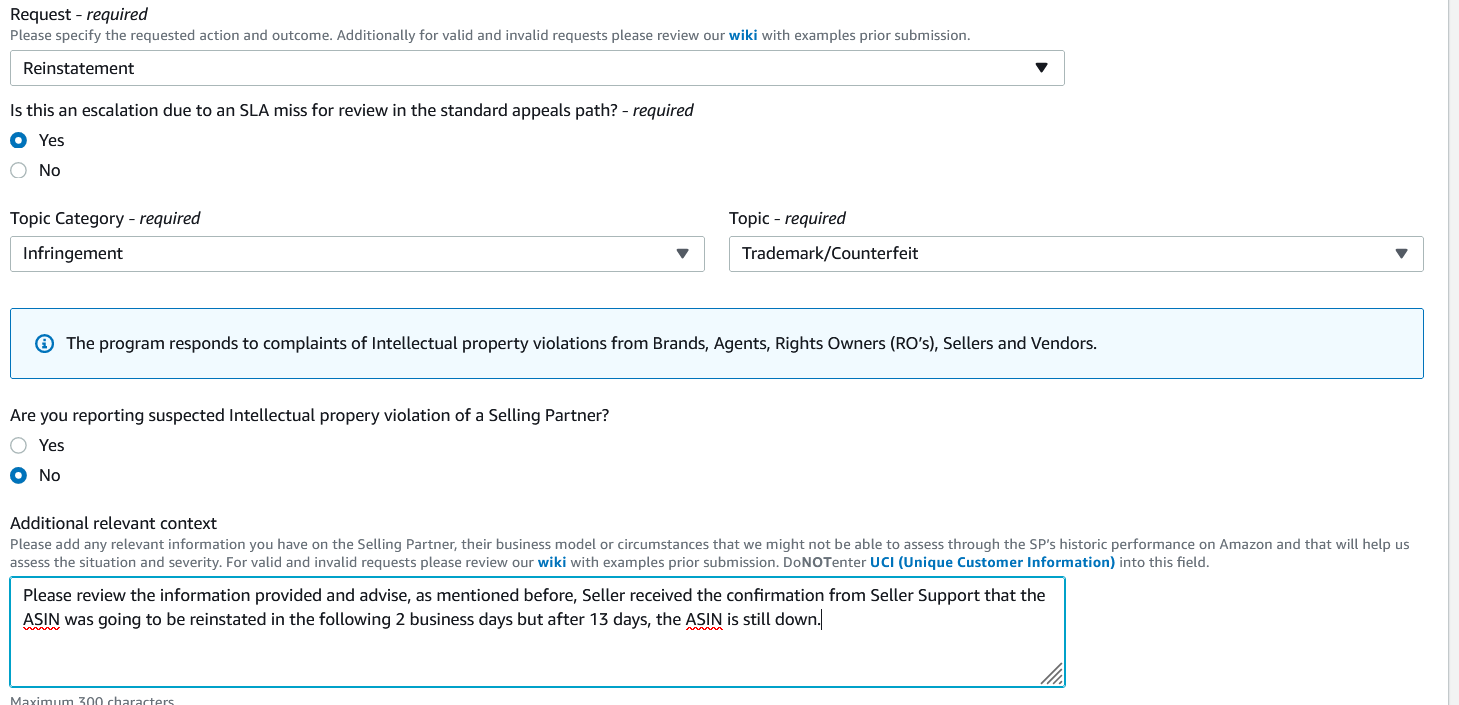Open the wiki link under Request

point(742,35)
